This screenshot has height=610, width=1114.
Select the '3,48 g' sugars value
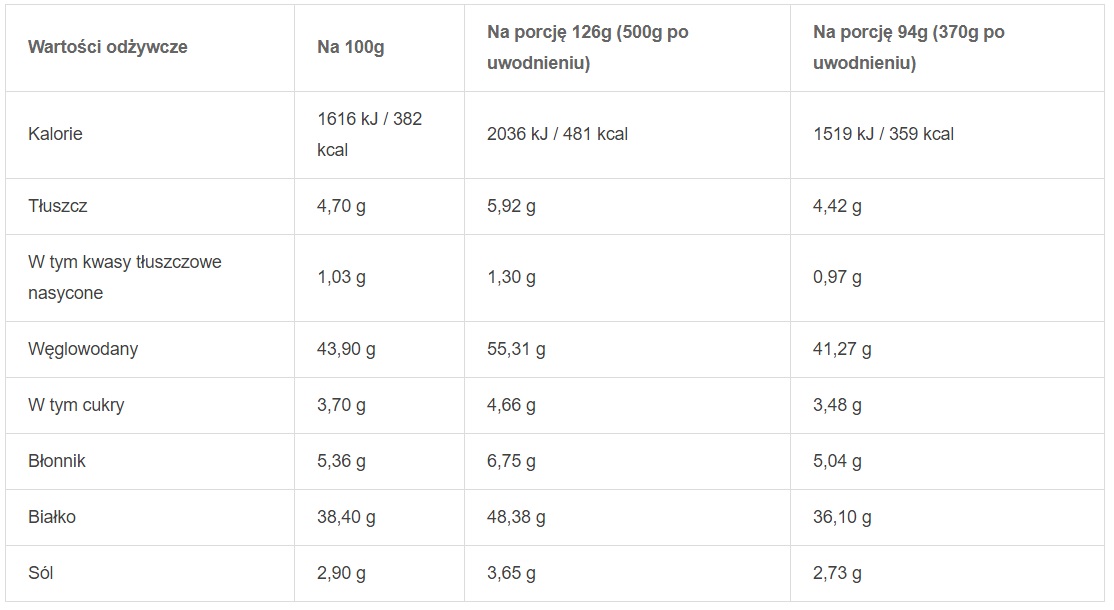837,405
